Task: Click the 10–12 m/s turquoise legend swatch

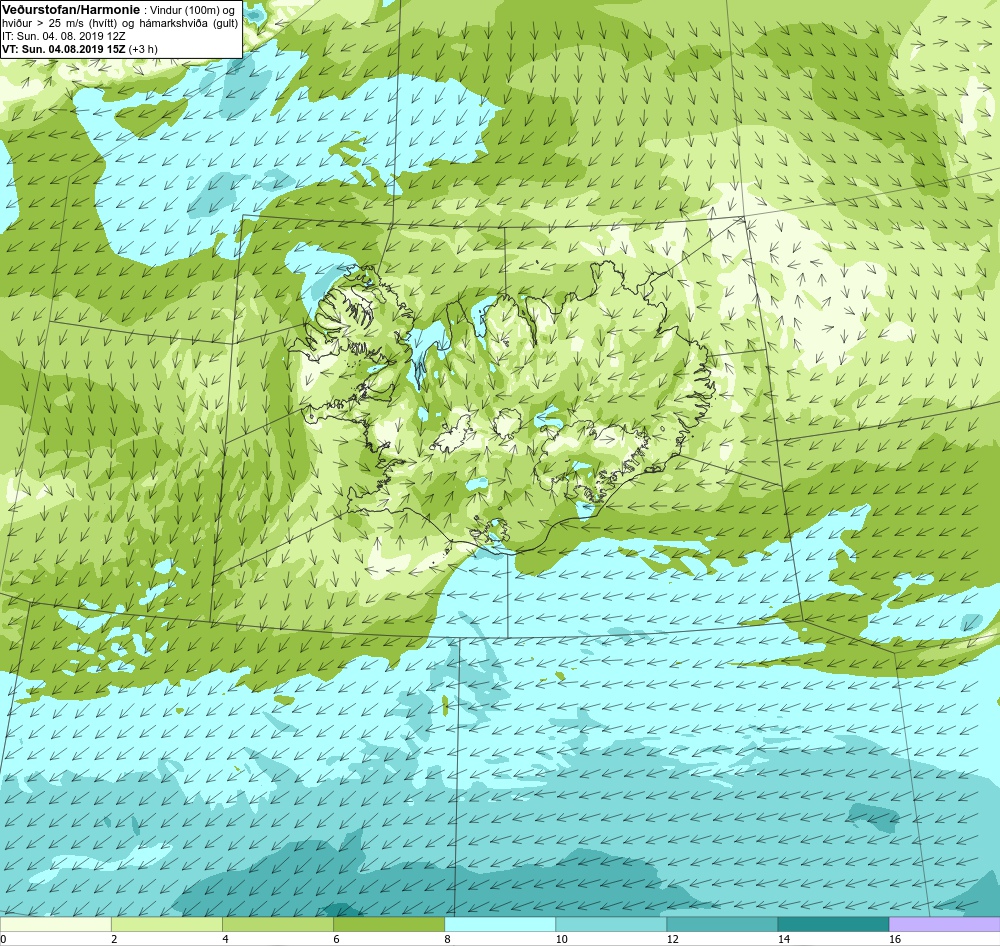Action: click(611, 924)
